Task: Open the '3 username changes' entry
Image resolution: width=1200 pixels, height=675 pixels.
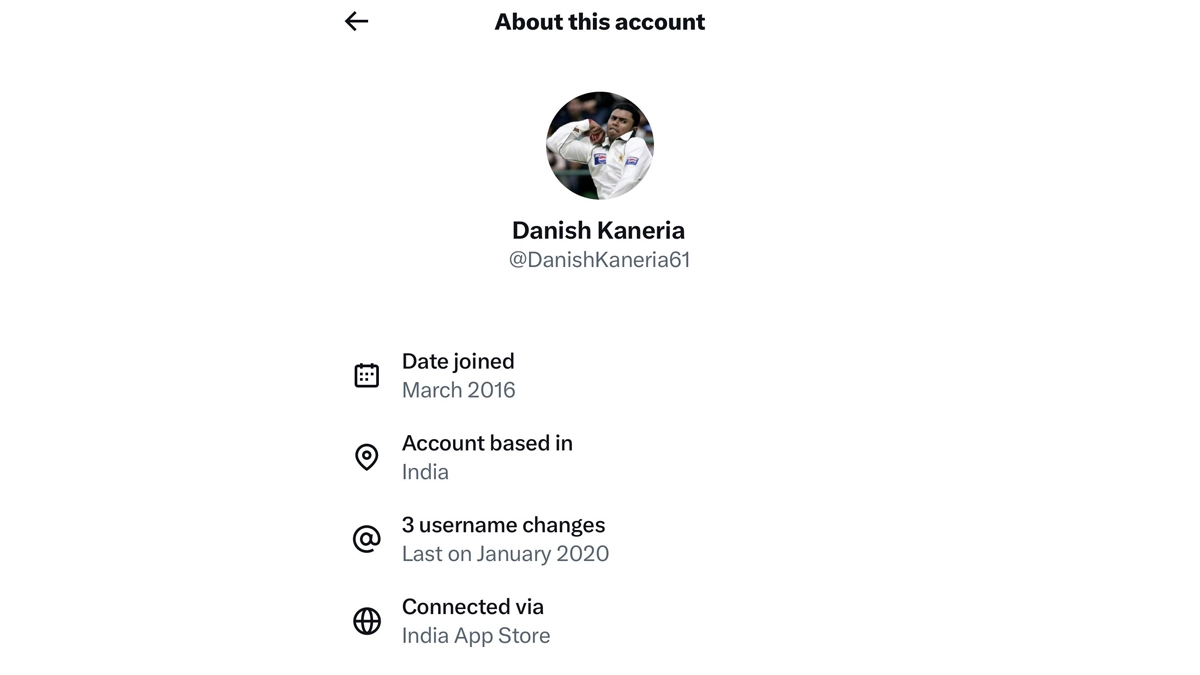Action: tap(503, 525)
